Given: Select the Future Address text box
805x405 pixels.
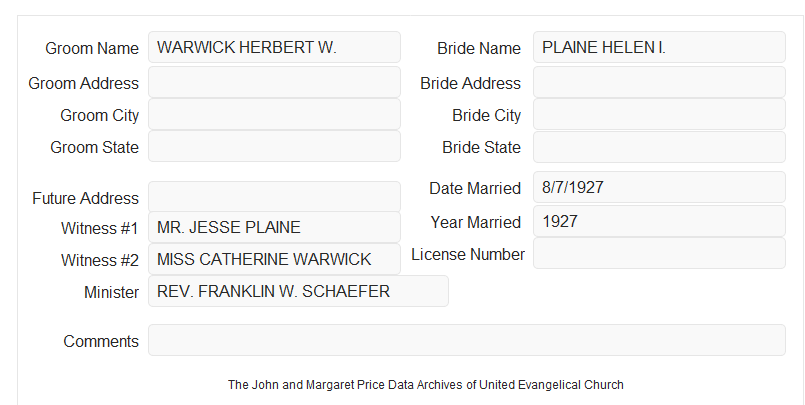Looking at the screenshot, I should 274,197.
